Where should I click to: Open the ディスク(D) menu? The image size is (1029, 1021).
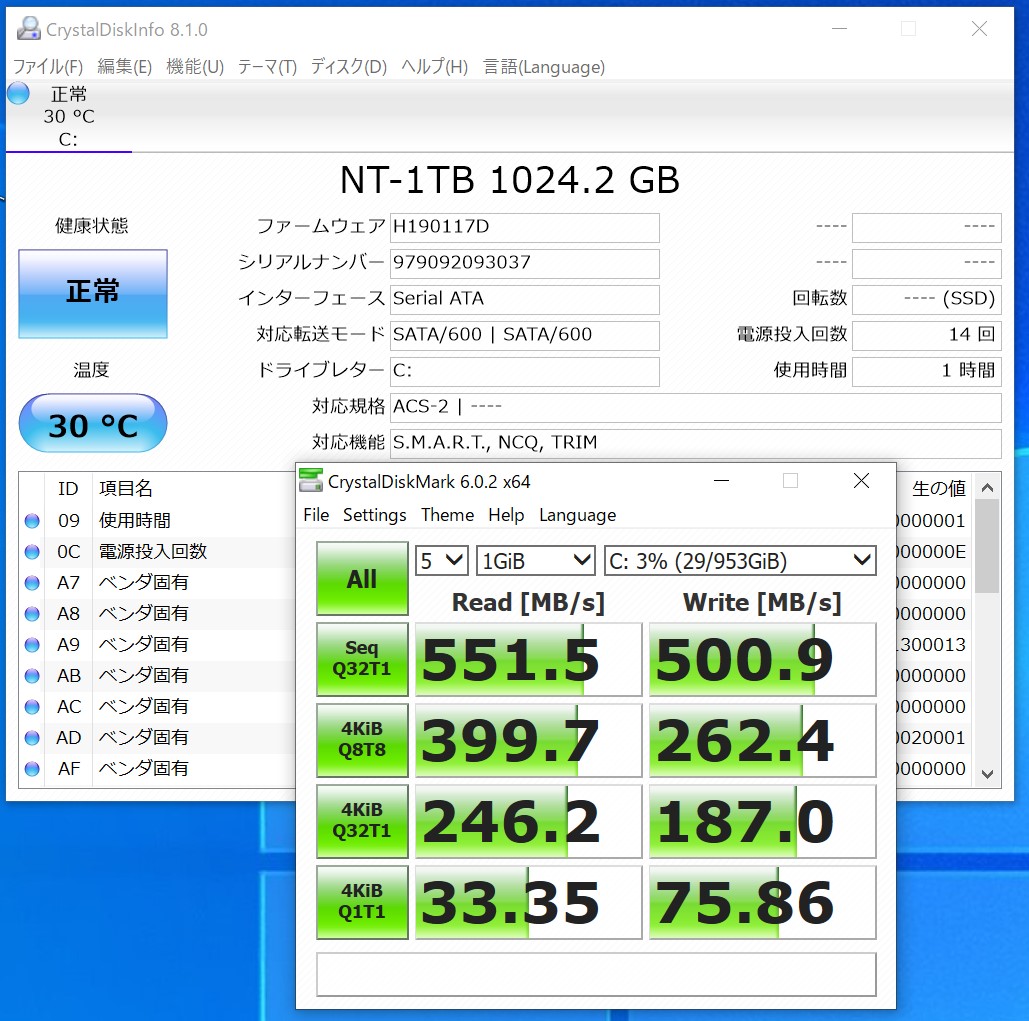pos(348,66)
